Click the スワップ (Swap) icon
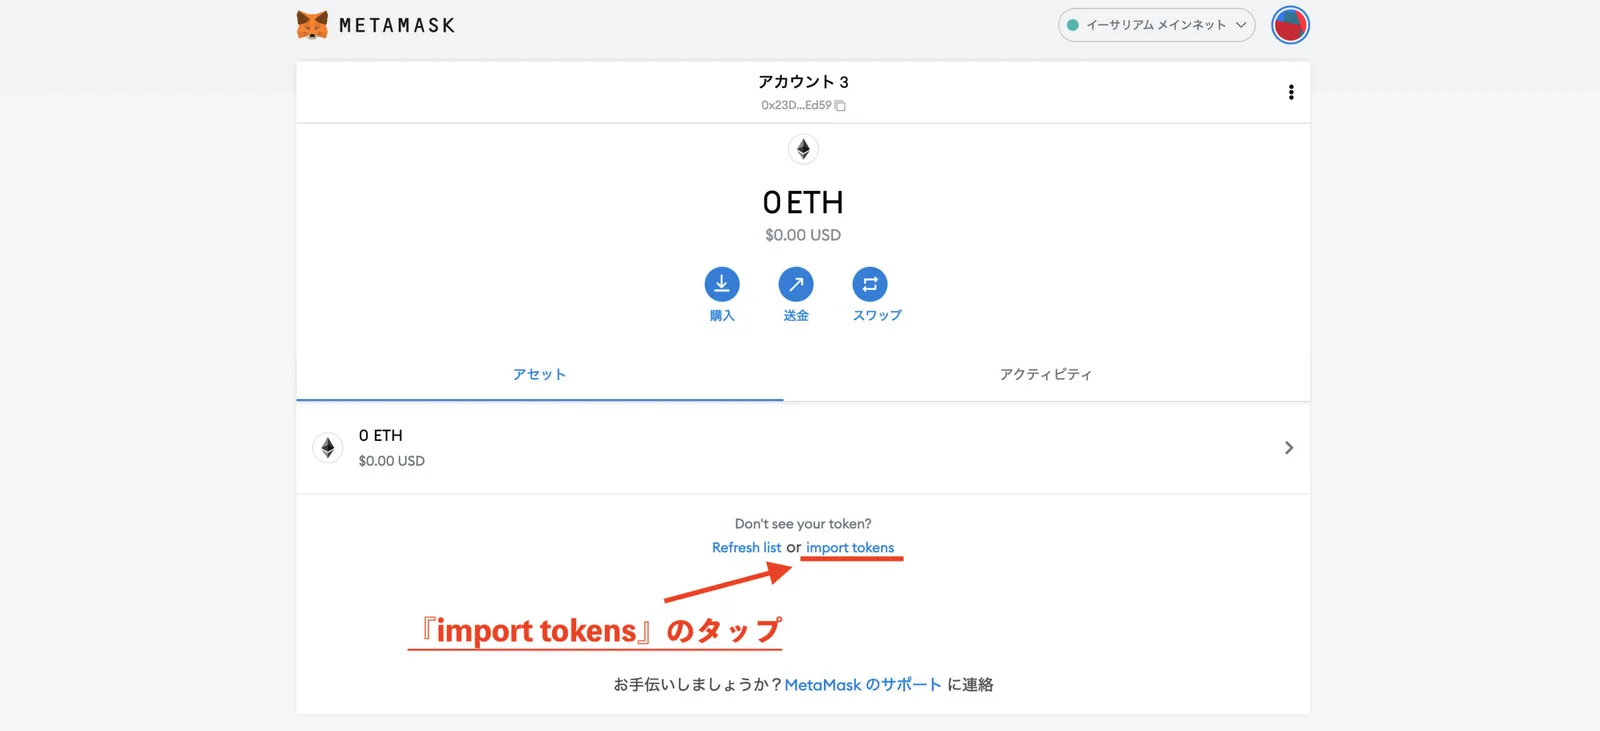 870,284
